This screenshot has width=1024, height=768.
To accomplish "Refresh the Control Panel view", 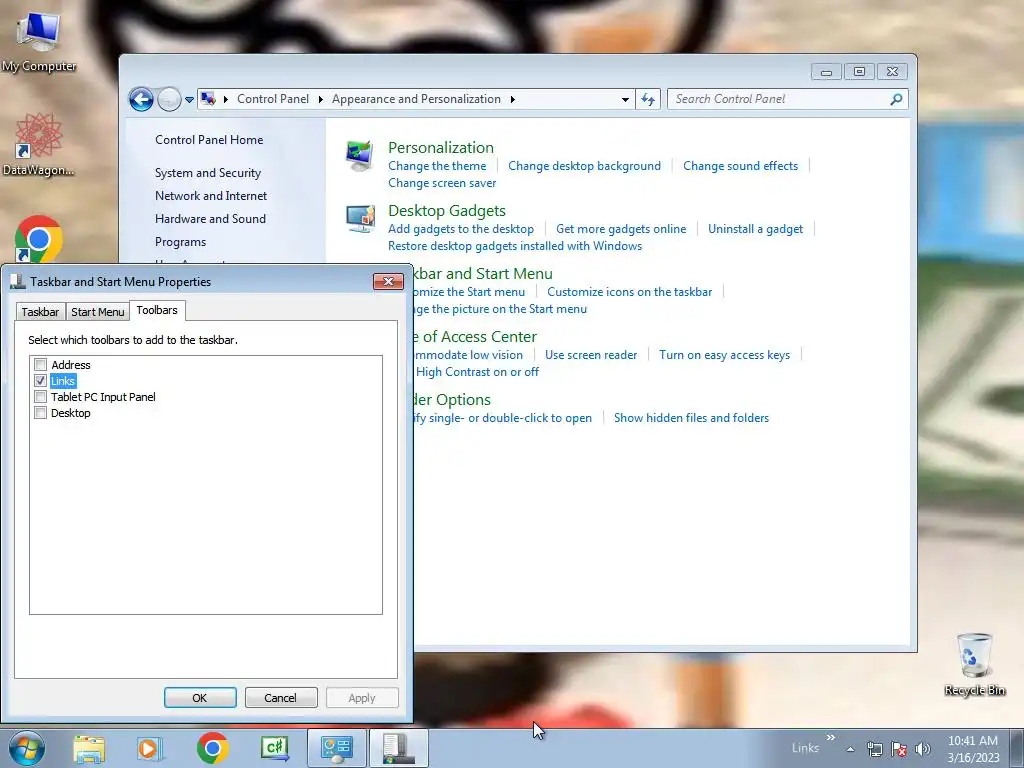I will pos(648,99).
